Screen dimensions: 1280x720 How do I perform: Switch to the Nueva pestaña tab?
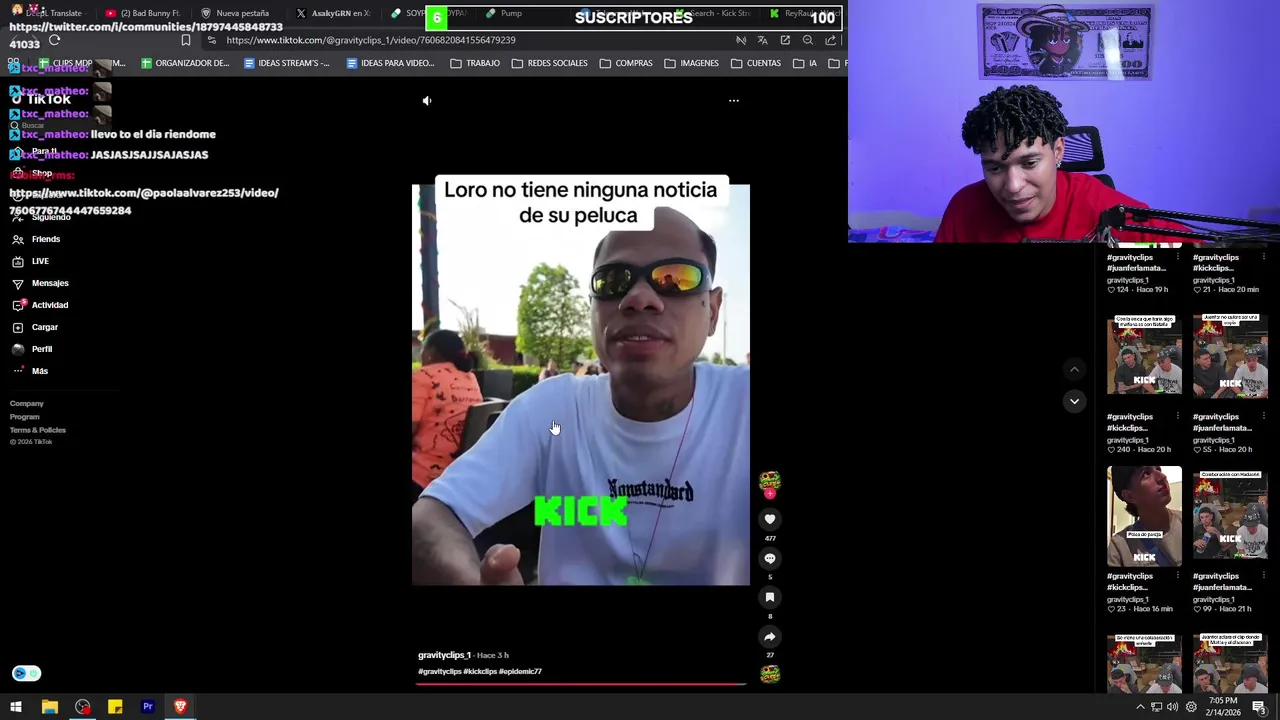pos(236,13)
